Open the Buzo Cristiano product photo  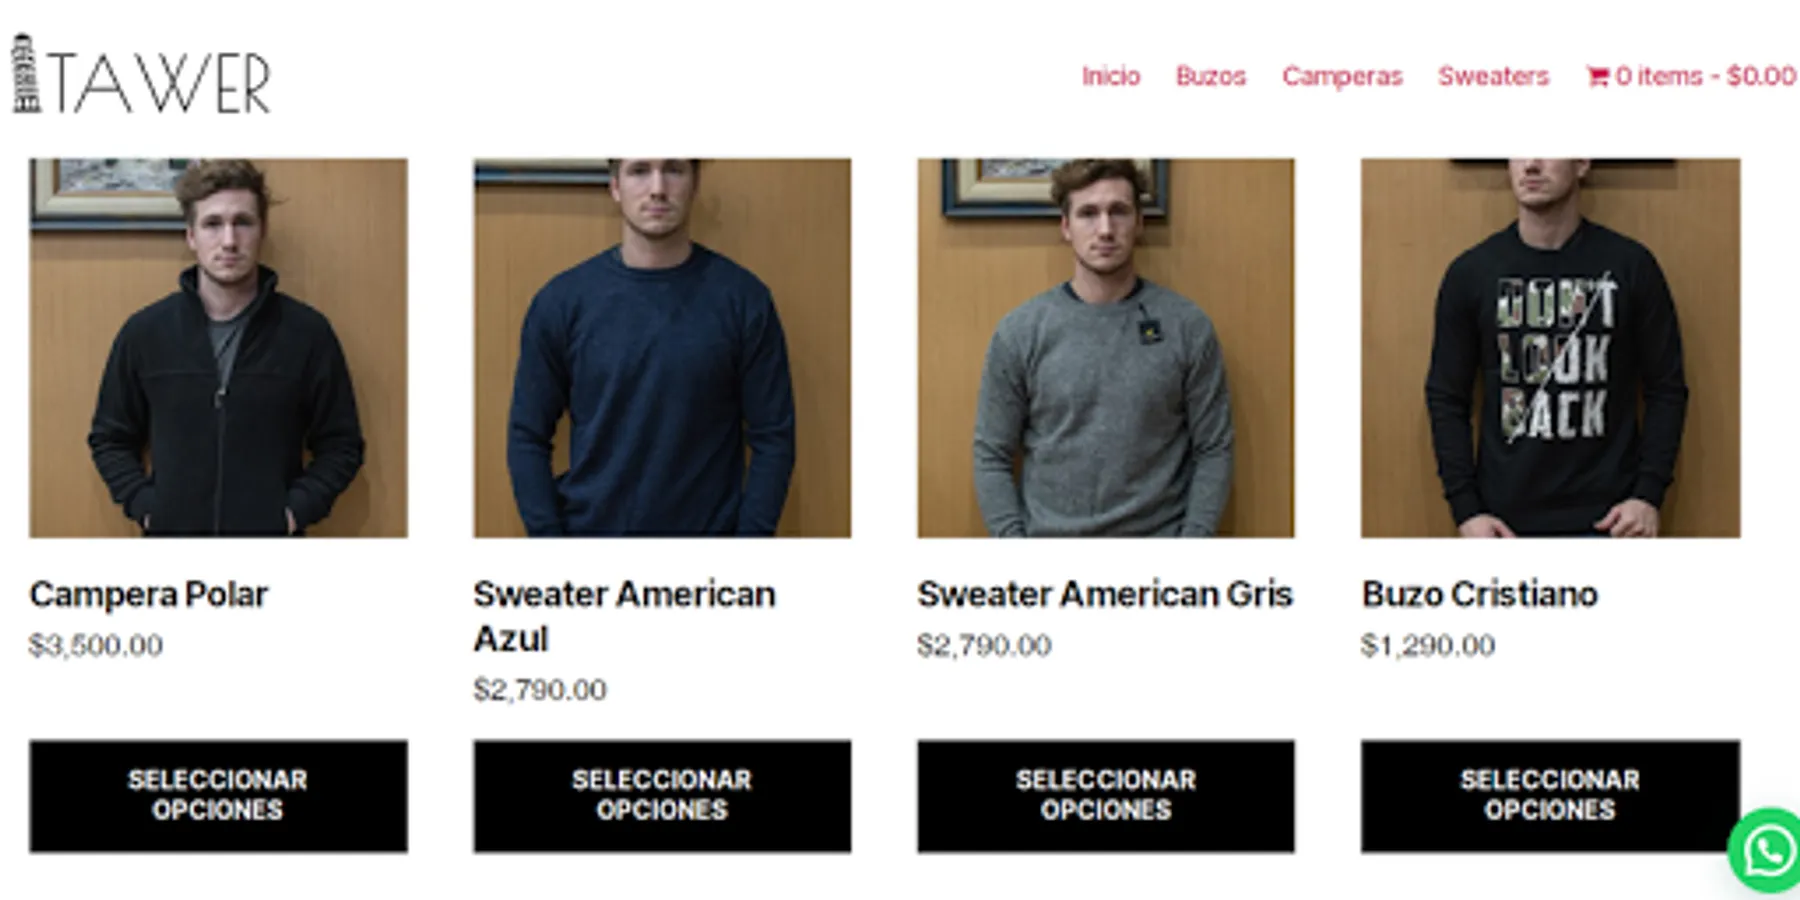point(1550,348)
